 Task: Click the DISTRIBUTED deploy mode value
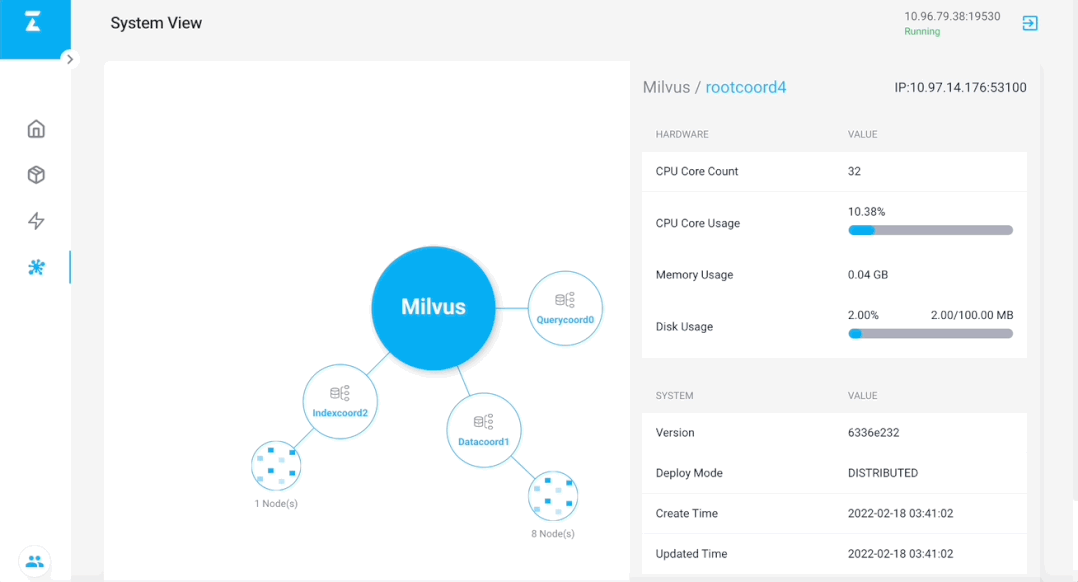(x=883, y=473)
